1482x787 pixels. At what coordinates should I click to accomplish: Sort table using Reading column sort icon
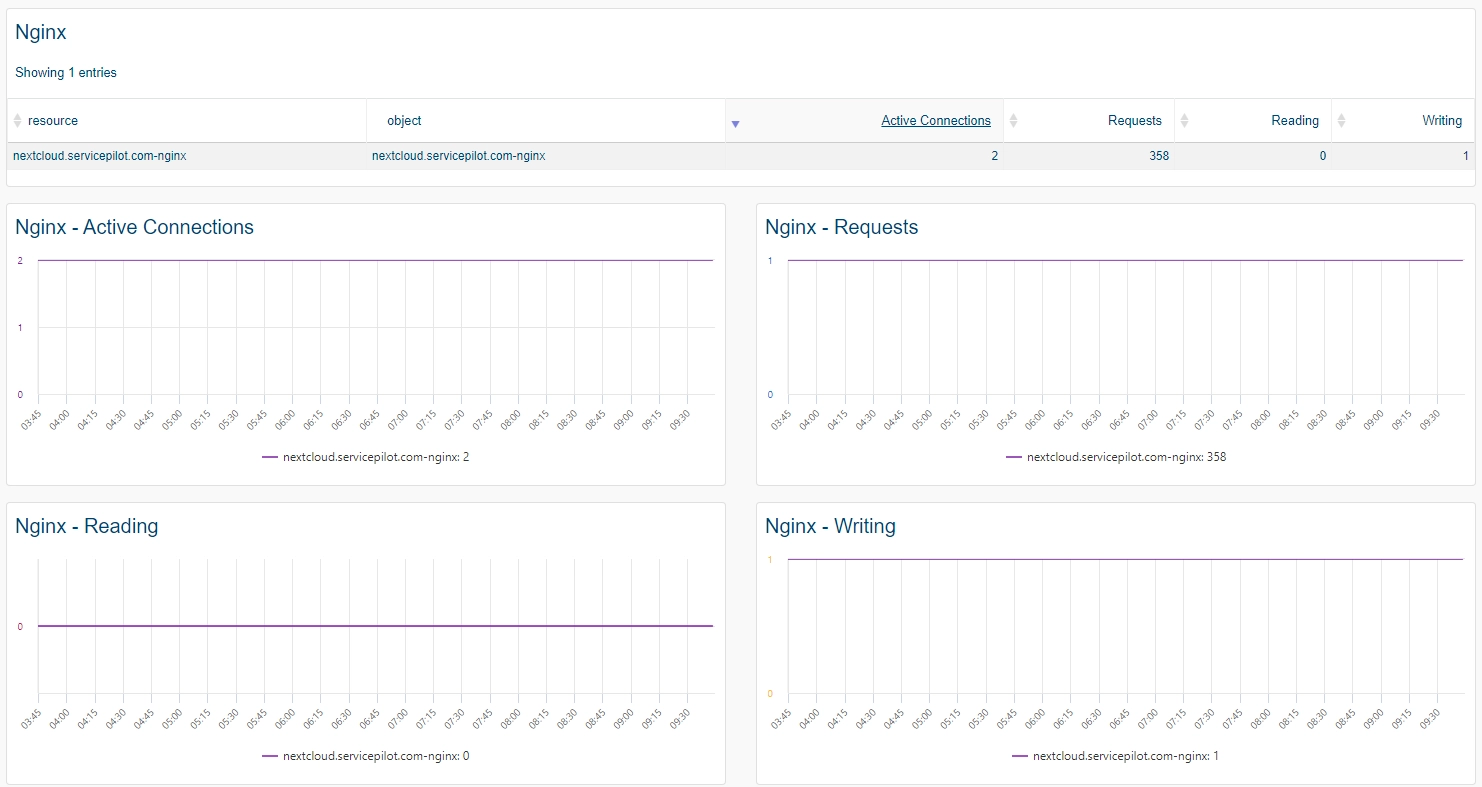1184,121
